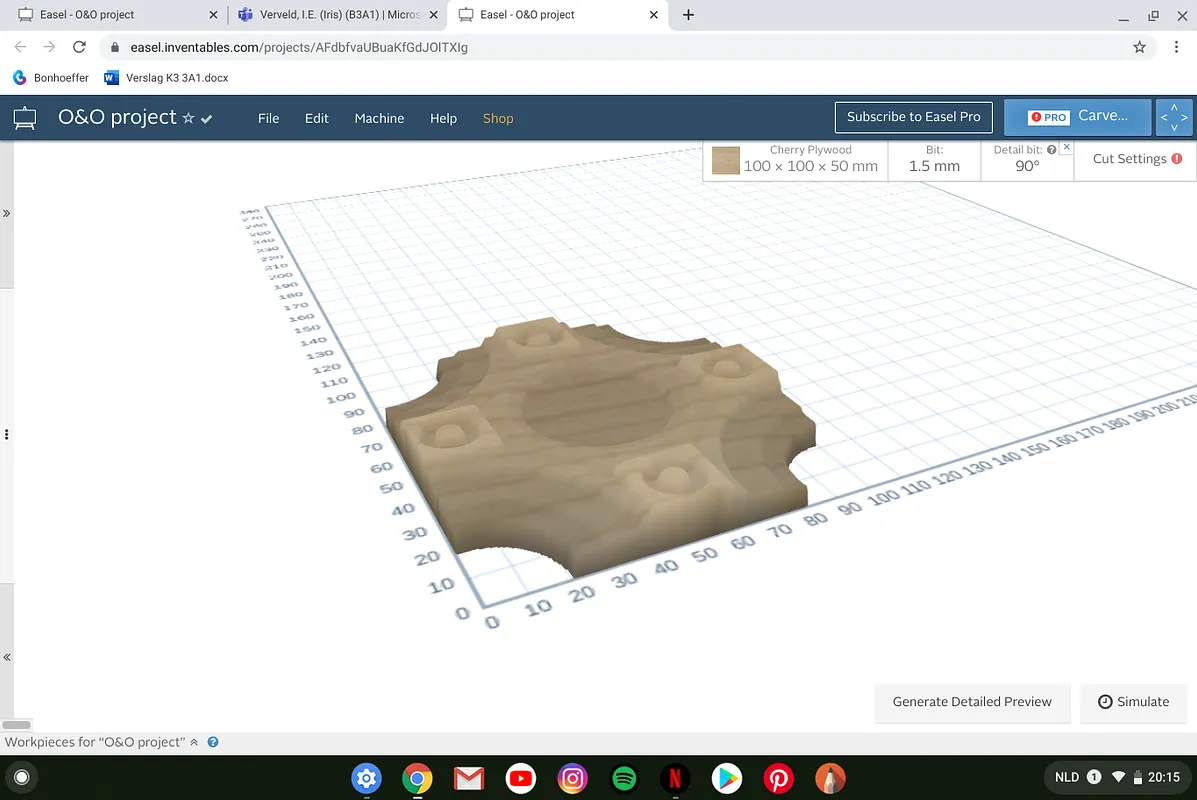1197x800 pixels.
Task: Expand the Workpieces panel chevron
Action: pyautogui.click(x=194, y=742)
